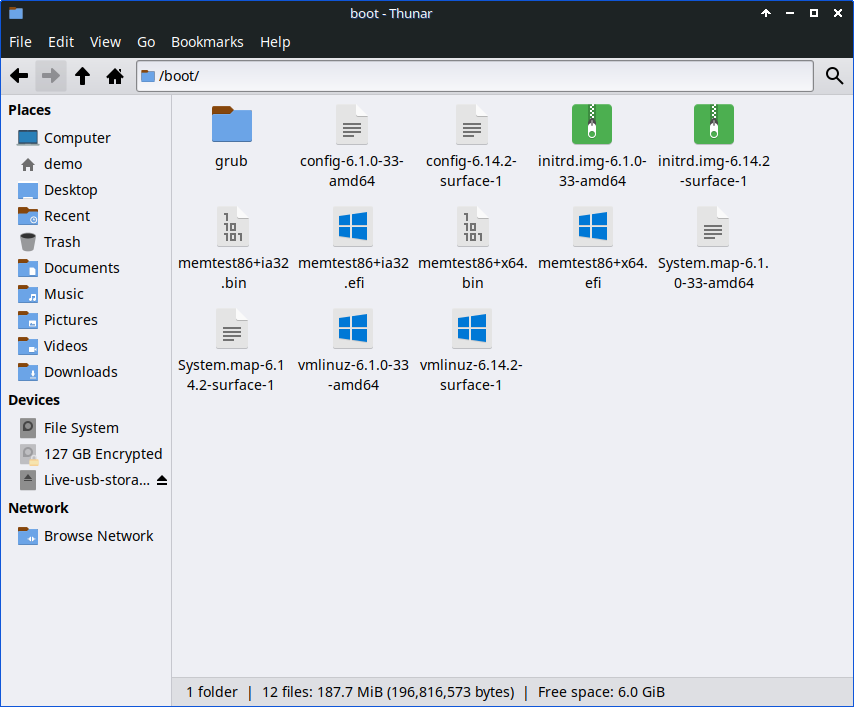Open Downloads in the sidebar
Image resolution: width=854 pixels, height=707 pixels.
[x=86, y=372]
